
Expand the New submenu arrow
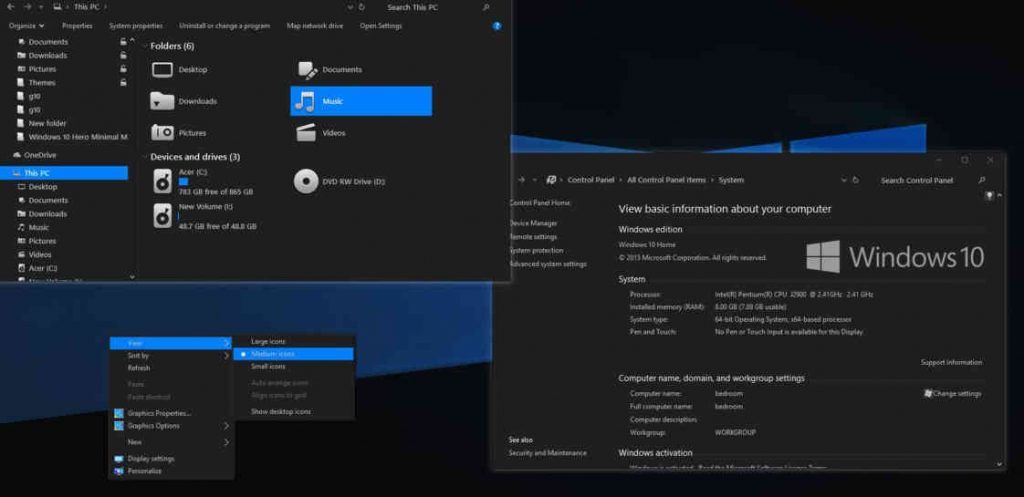[x=227, y=442]
